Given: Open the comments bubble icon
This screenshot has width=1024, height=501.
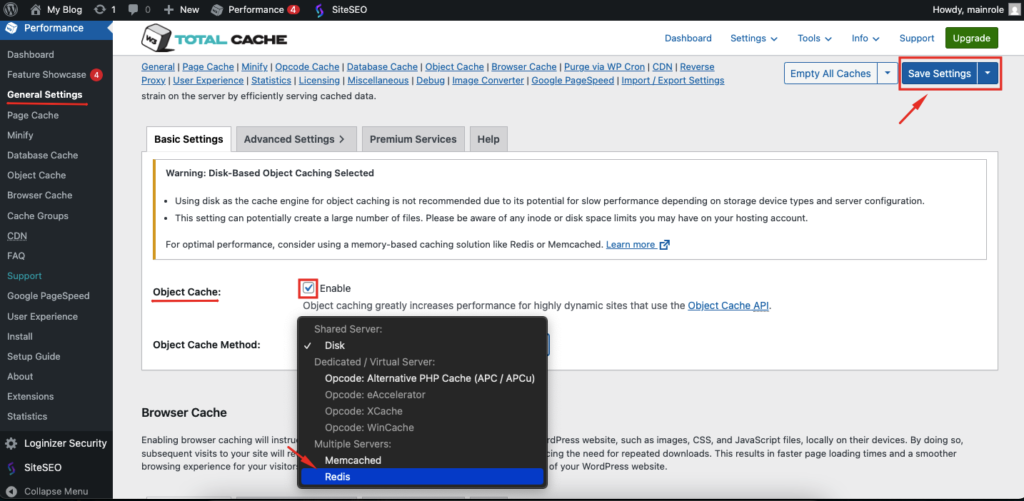Looking at the screenshot, I should pos(133,10).
